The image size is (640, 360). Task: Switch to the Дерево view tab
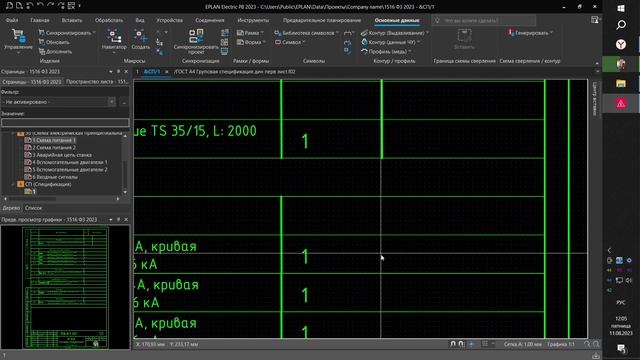pos(11,208)
